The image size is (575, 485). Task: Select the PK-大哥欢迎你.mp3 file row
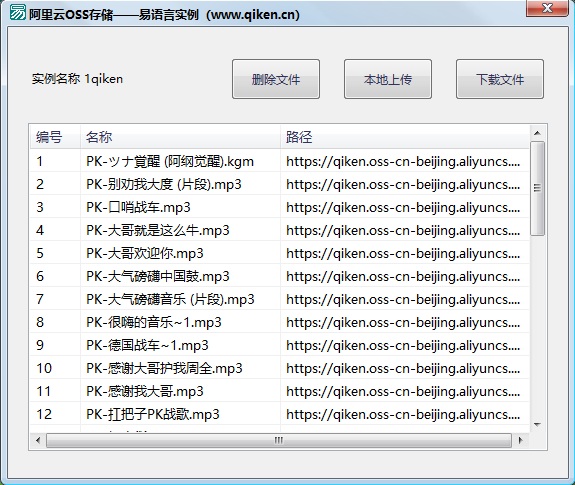click(280, 253)
